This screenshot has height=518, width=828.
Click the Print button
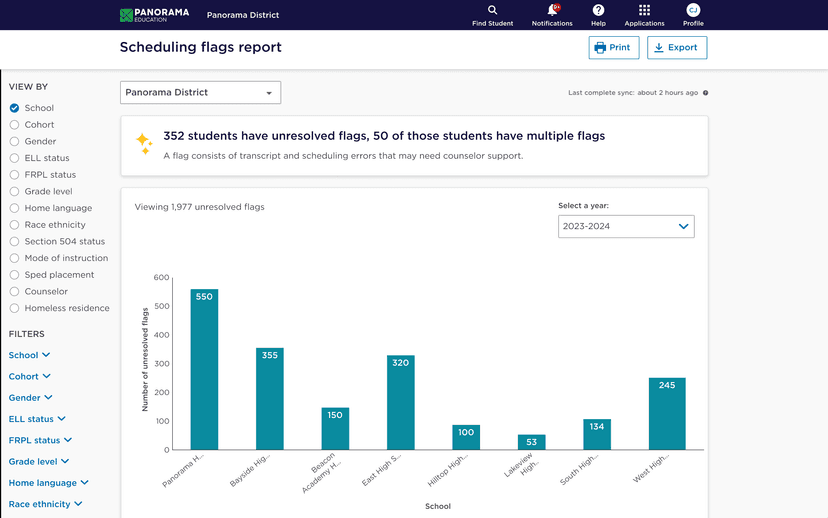pos(613,48)
